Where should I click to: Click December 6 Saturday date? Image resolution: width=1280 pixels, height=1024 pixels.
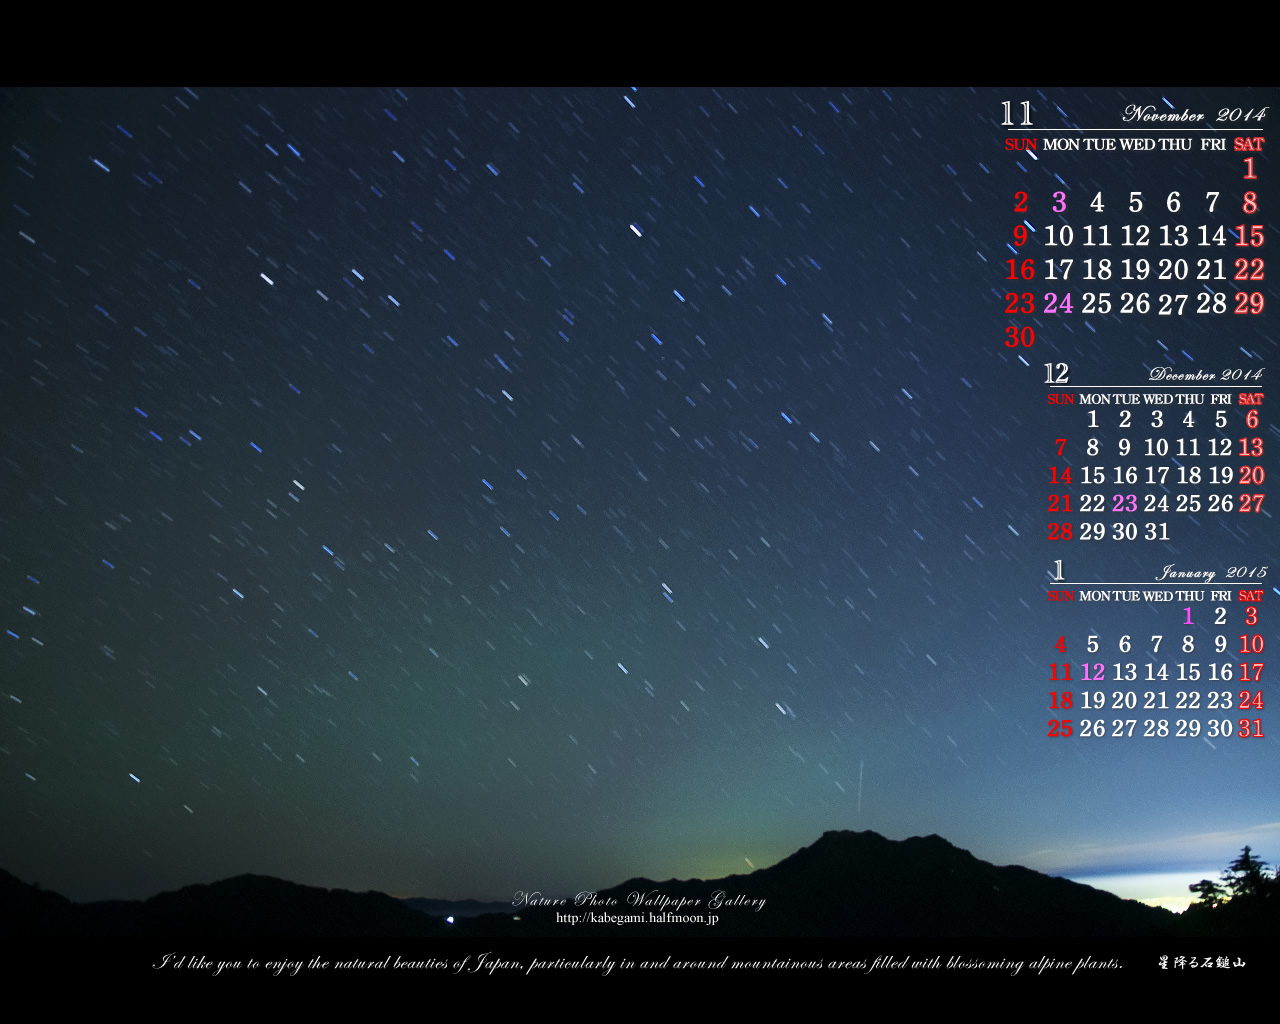click(1252, 419)
